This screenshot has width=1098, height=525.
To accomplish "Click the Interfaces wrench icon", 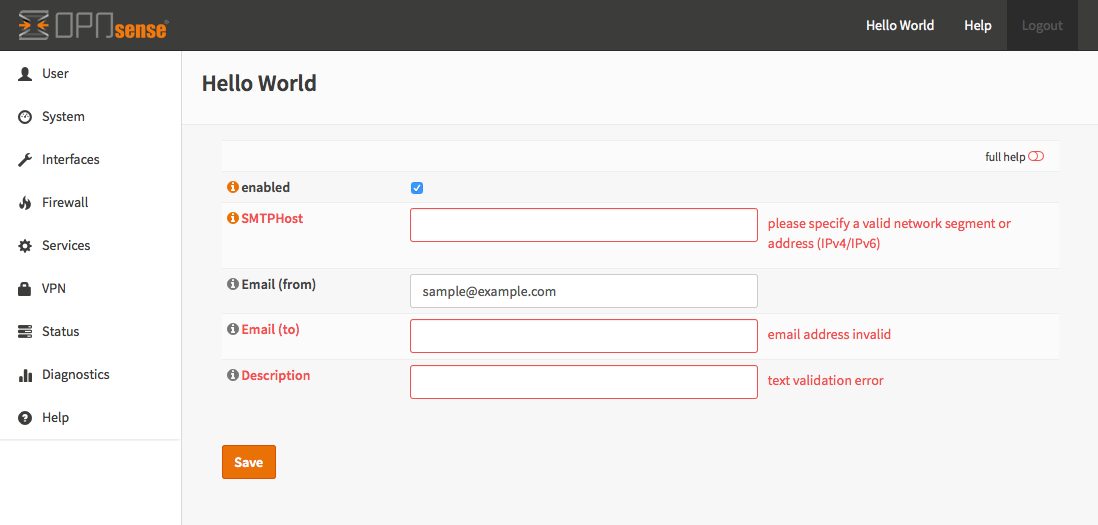I will [25, 160].
